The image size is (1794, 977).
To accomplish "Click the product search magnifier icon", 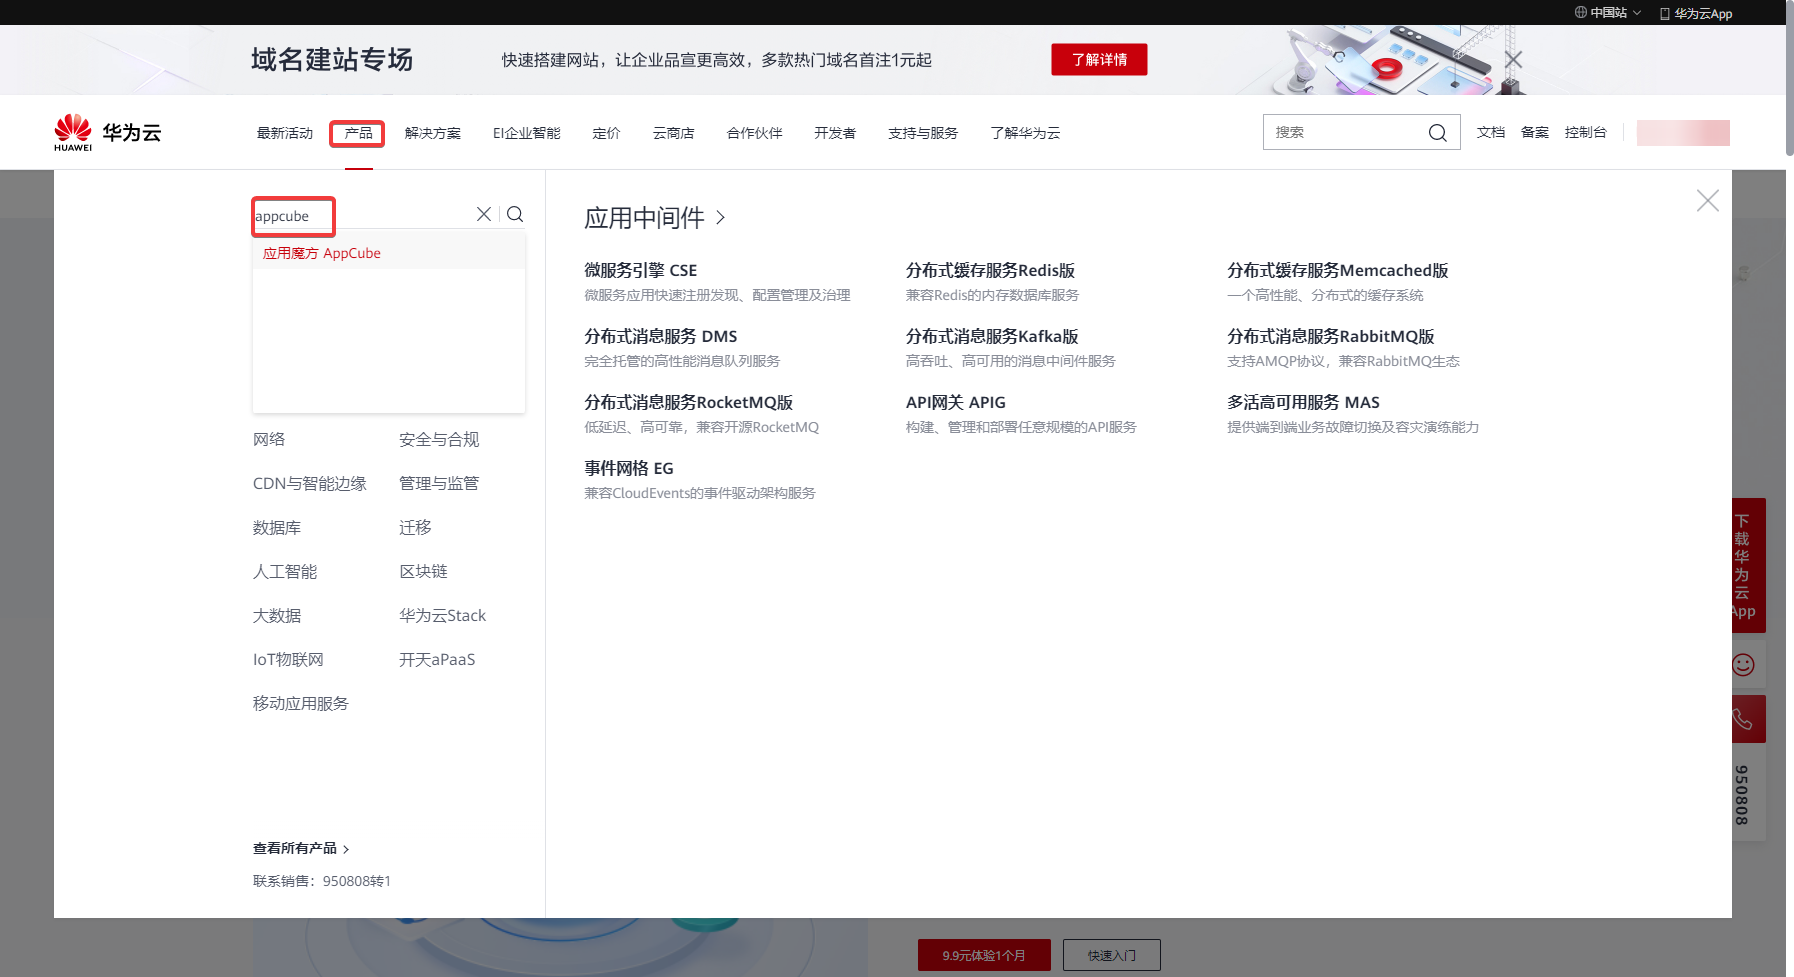I will (515, 214).
